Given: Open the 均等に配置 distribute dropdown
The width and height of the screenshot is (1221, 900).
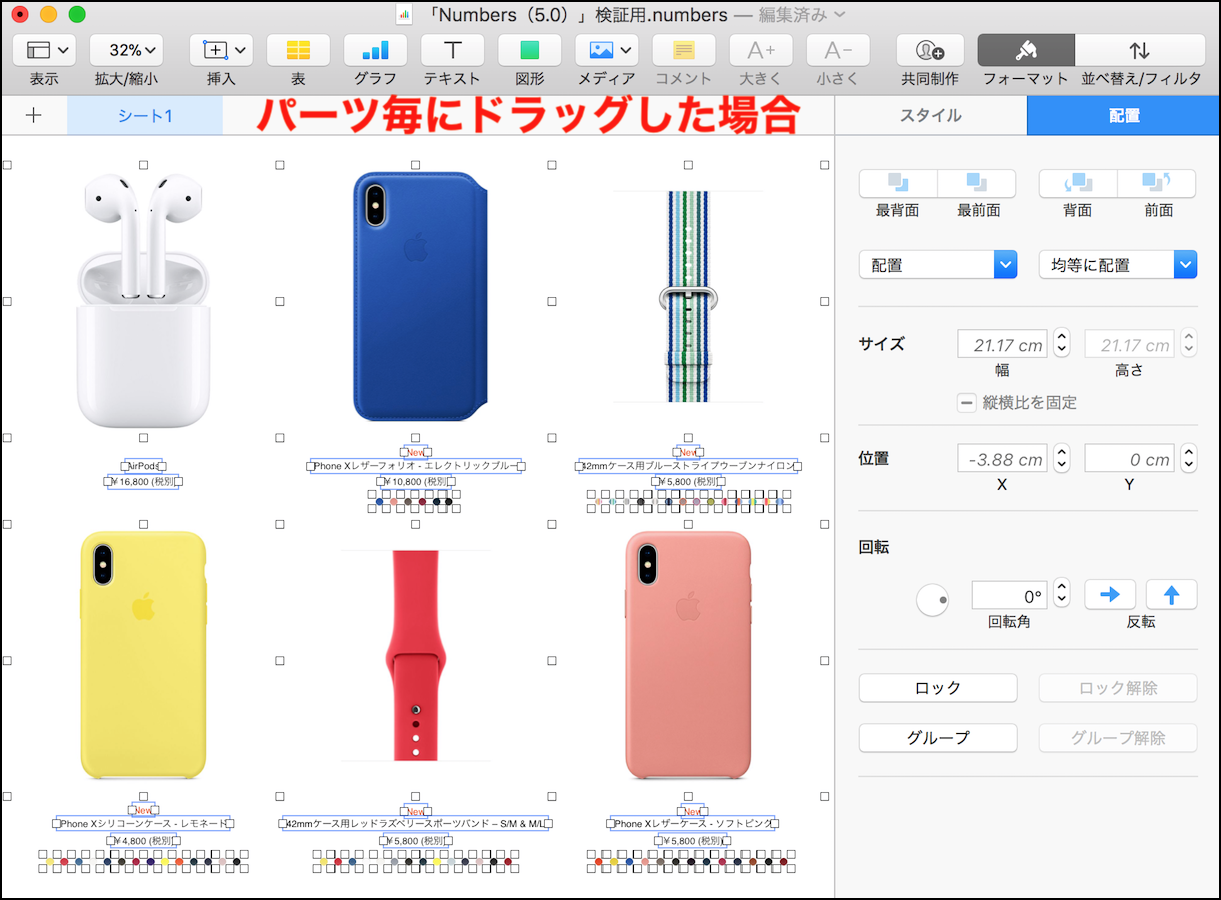Looking at the screenshot, I should point(1118,265).
